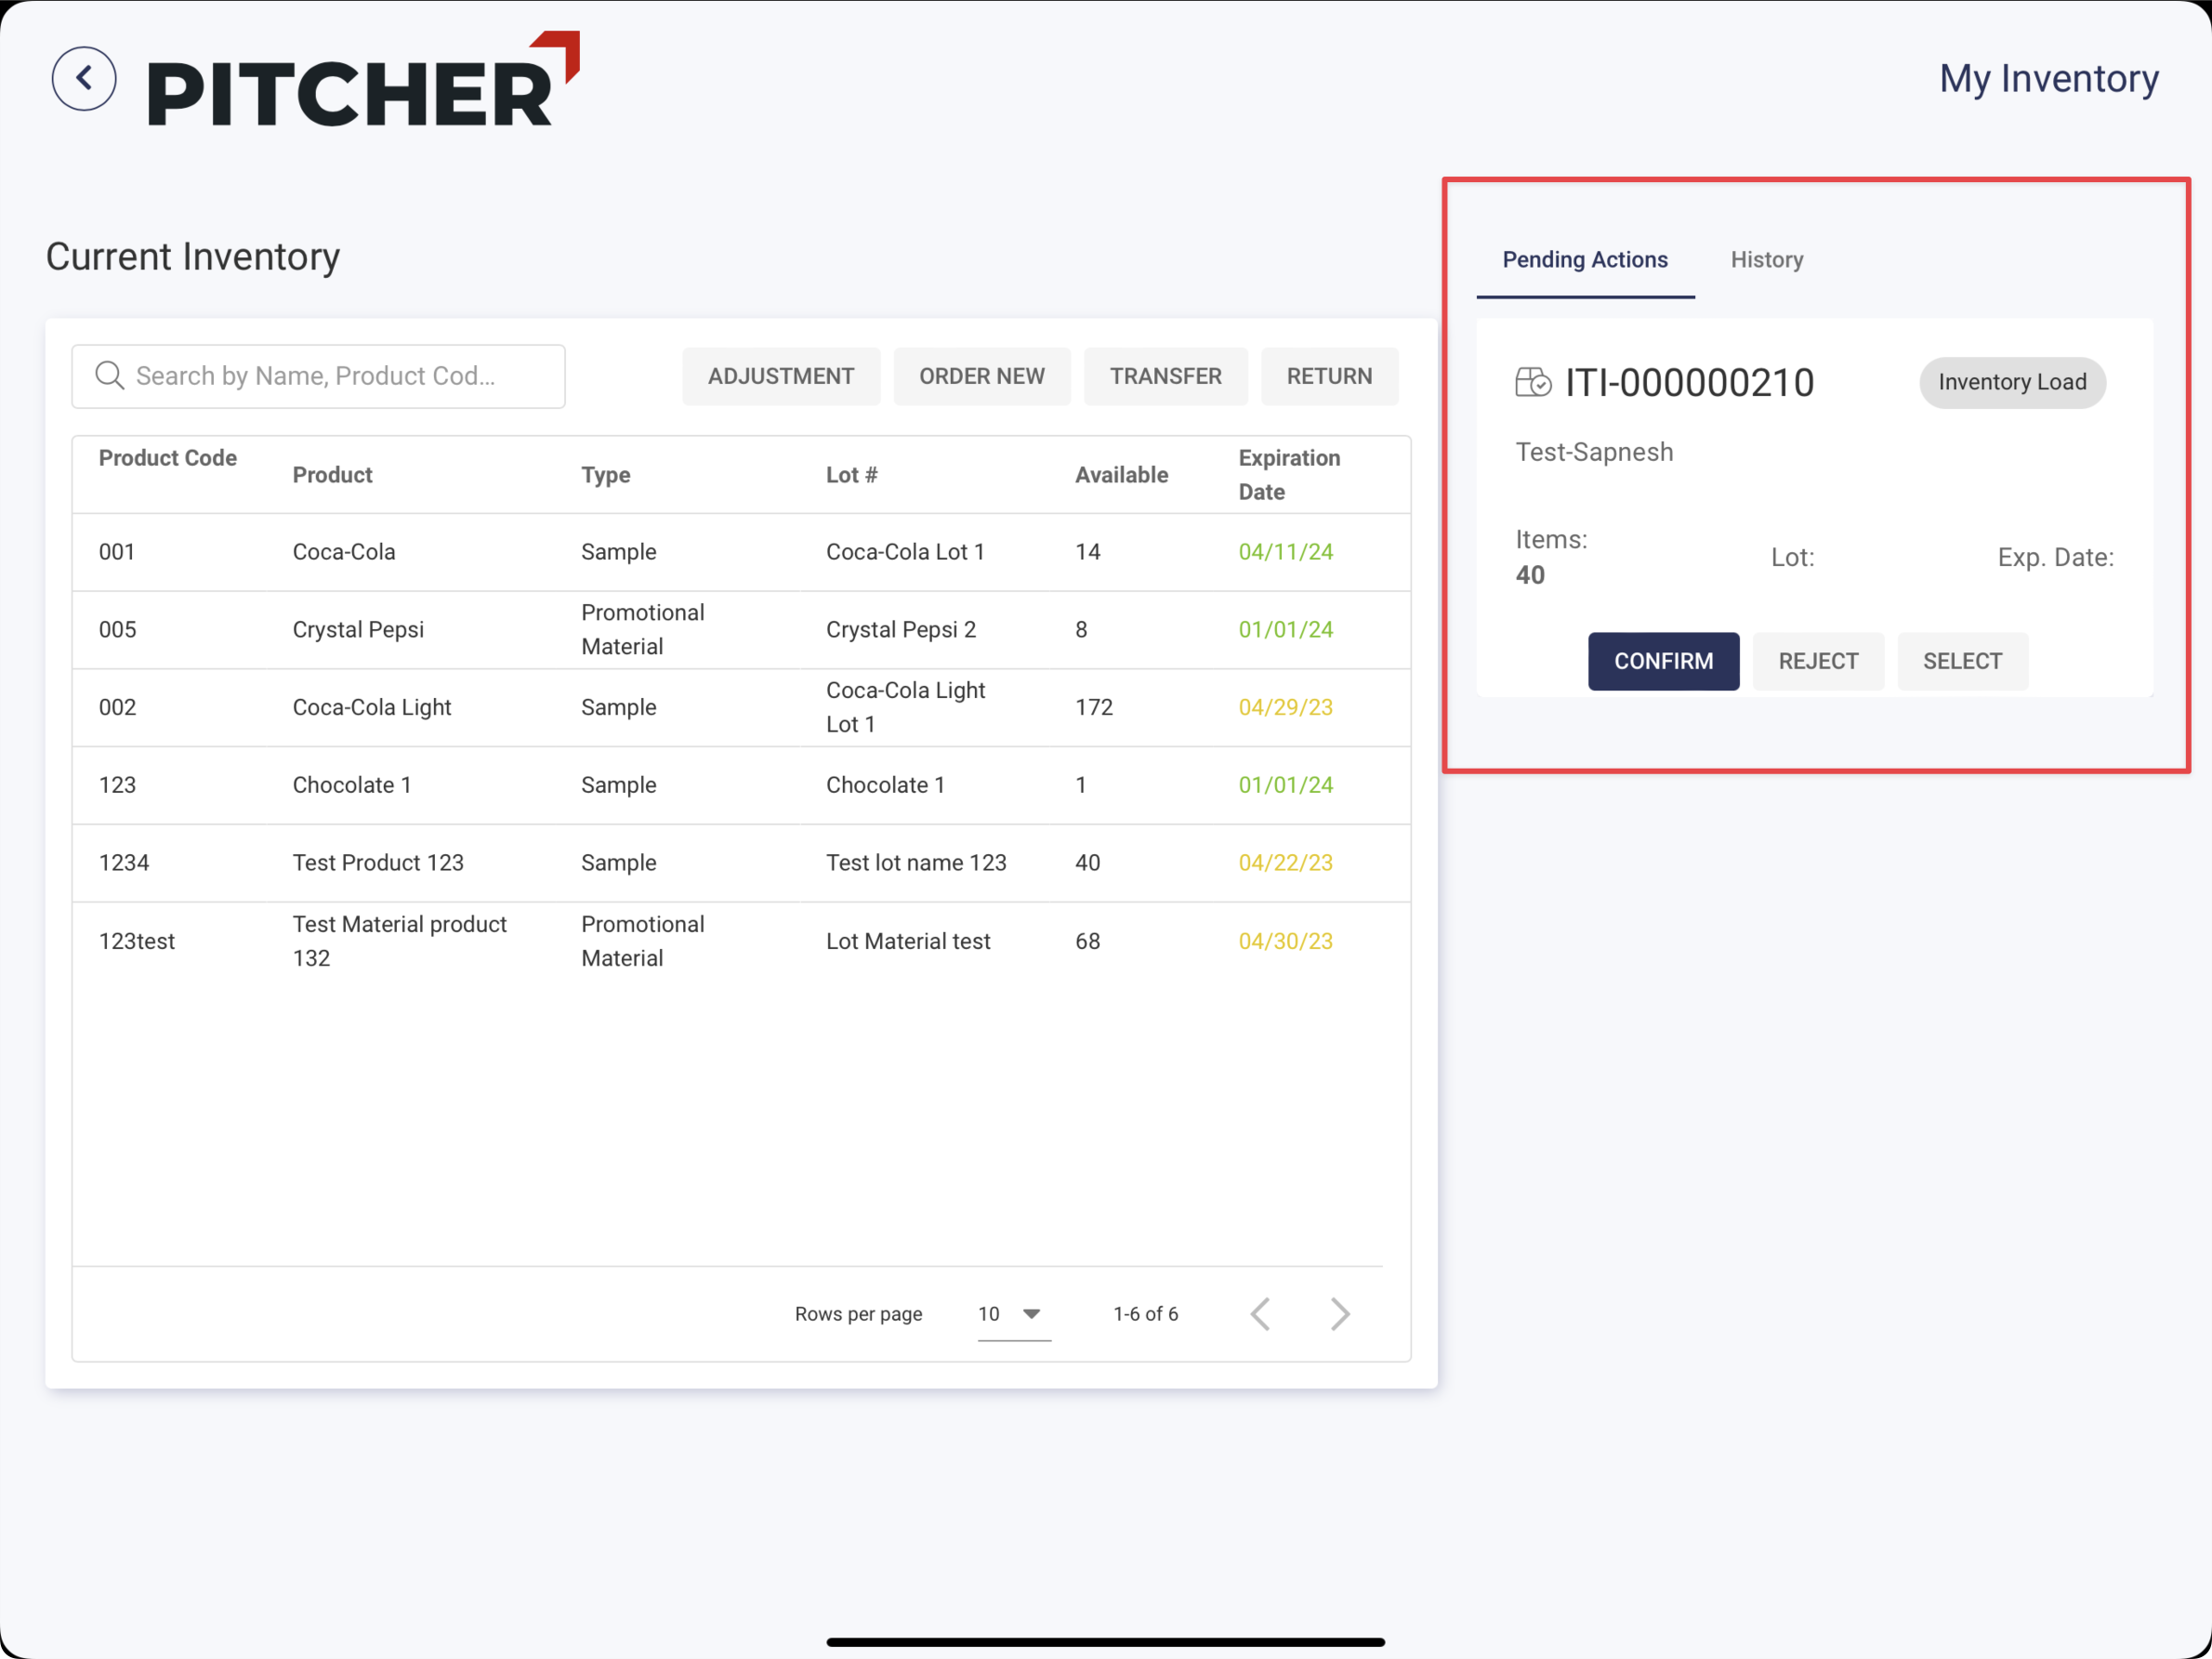Screen dimensions: 2212x1659
Task: Select the Pending Actions tab
Action: [x=1584, y=260]
